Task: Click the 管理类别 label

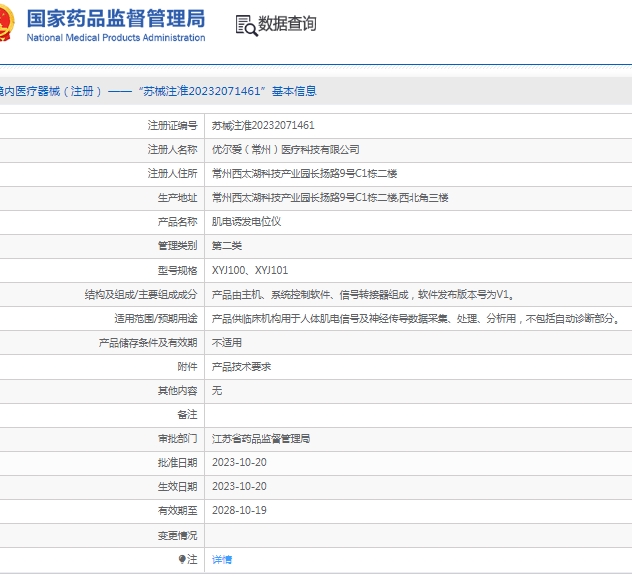Action: click(x=177, y=246)
